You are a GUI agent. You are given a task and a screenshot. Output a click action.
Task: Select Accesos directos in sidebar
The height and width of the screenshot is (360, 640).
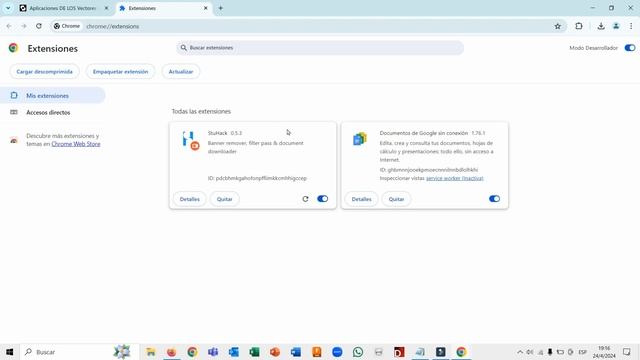point(53,112)
